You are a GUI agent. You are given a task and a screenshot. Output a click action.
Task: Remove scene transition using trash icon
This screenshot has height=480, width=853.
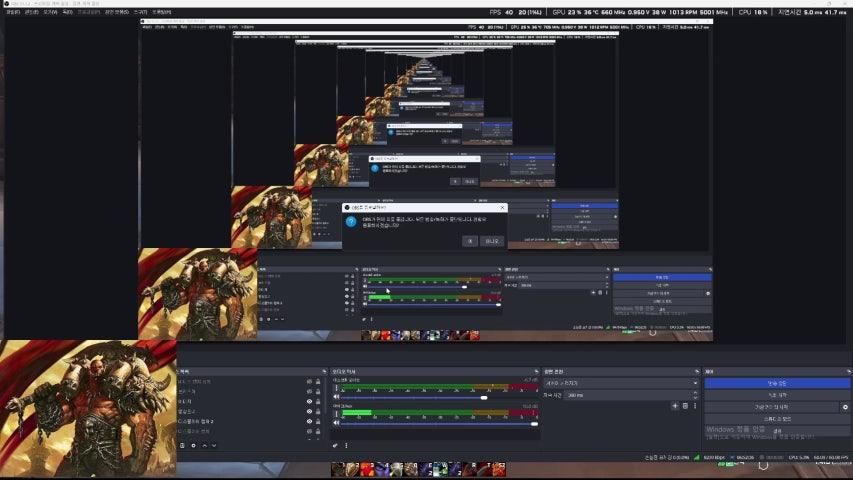pyautogui.click(x=685, y=406)
